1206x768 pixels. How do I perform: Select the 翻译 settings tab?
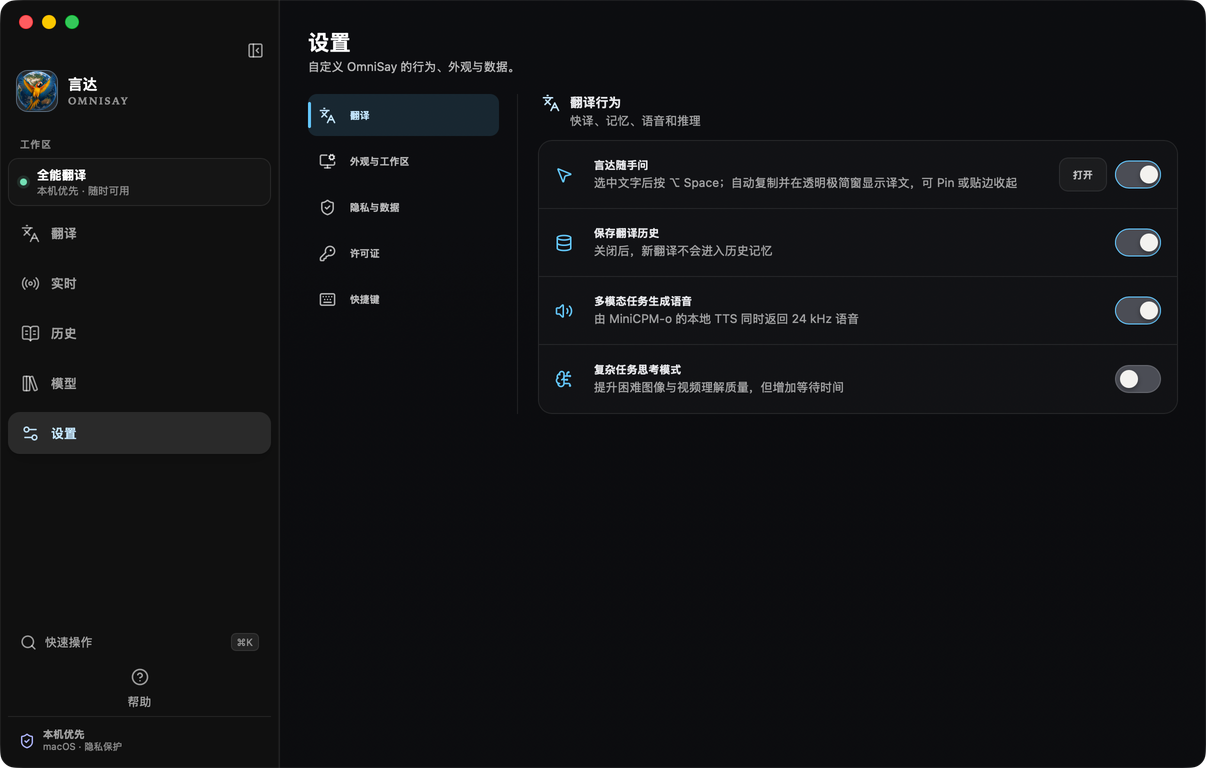coord(403,115)
